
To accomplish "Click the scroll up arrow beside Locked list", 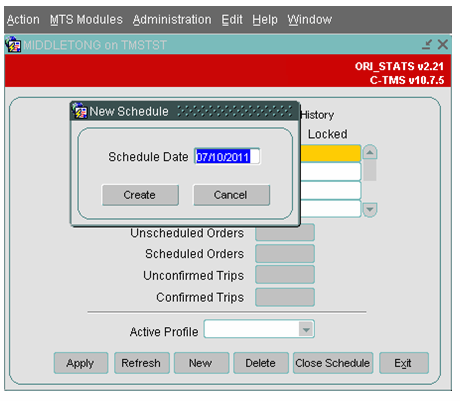I will pyautogui.click(x=370, y=152).
